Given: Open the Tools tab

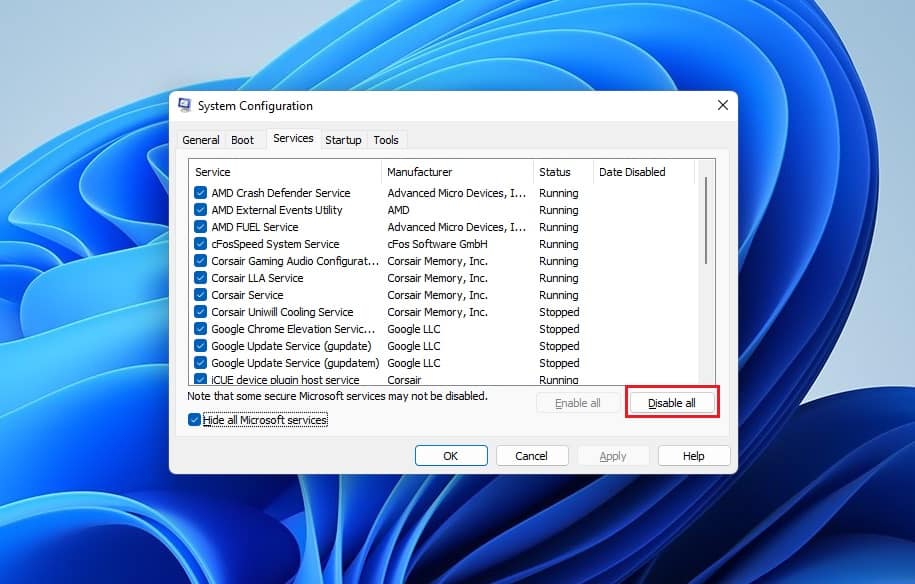Looking at the screenshot, I should [386, 140].
